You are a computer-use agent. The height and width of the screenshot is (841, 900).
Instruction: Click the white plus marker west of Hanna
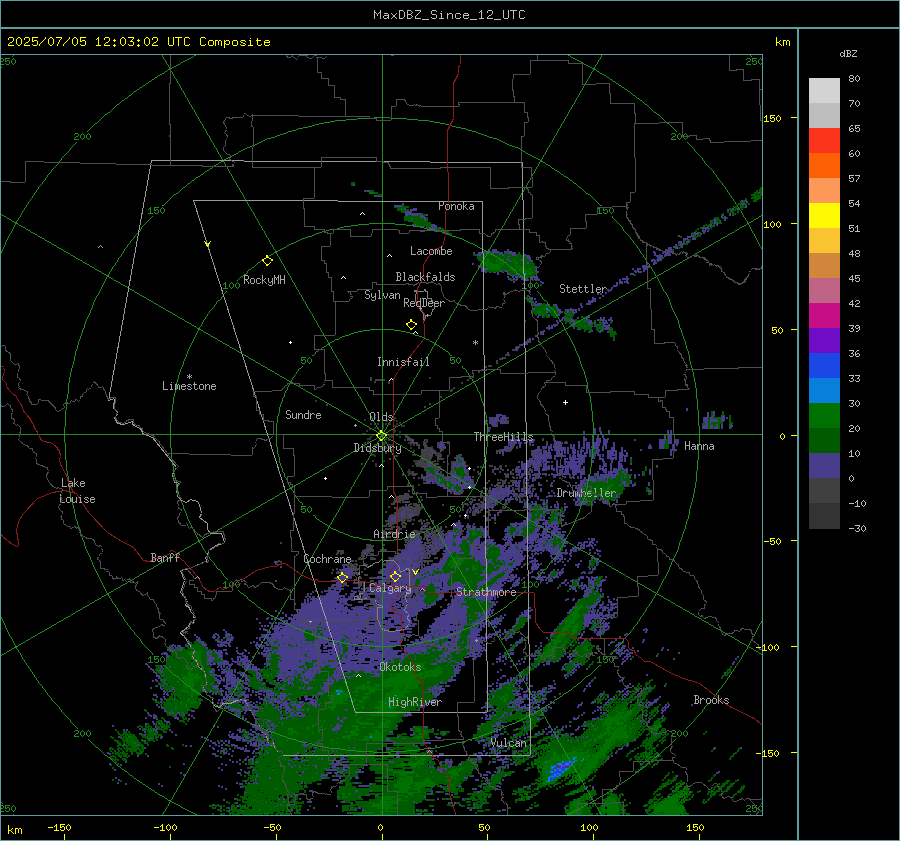[x=565, y=402]
